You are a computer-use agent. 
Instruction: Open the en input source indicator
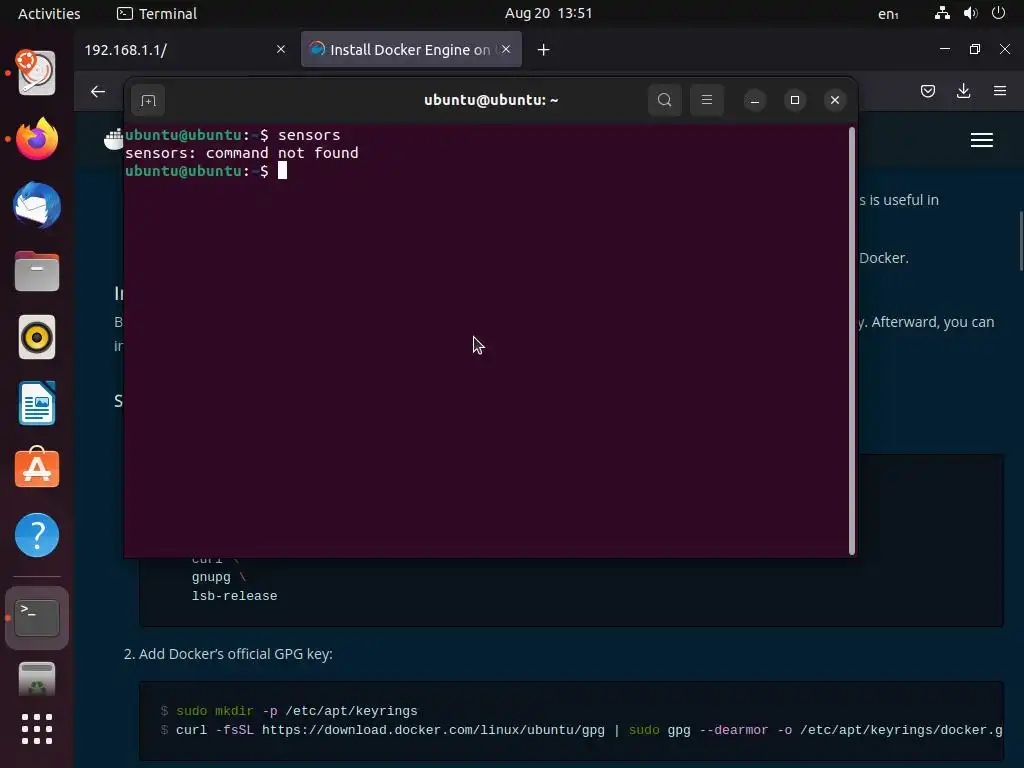[x=888, y=14]
